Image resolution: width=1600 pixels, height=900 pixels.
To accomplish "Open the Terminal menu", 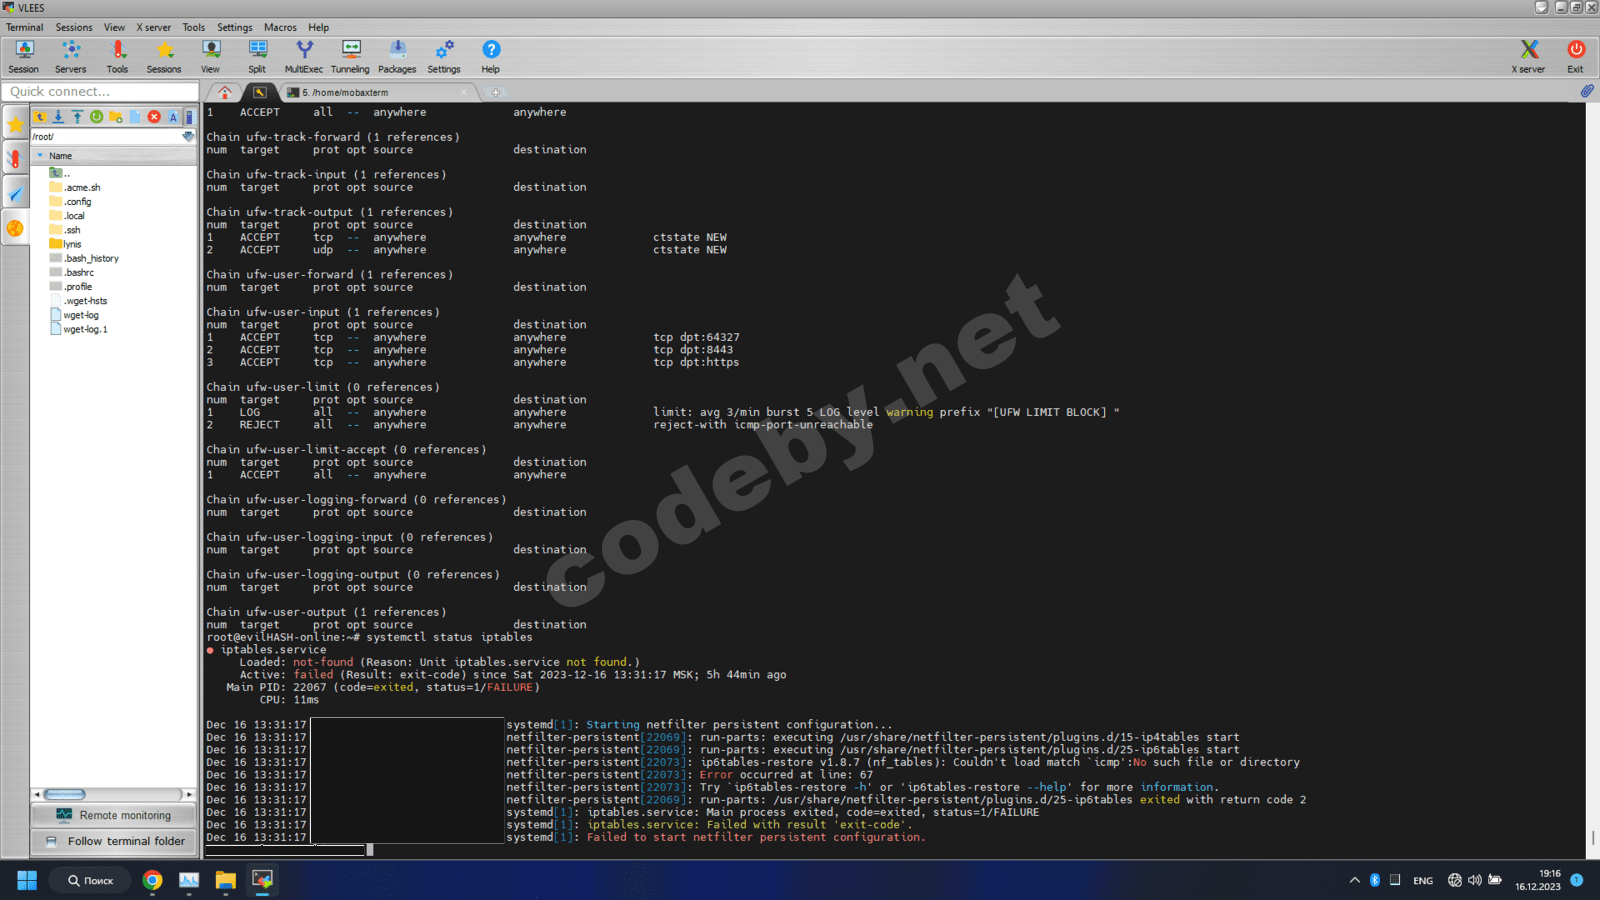I will (25, 27).
